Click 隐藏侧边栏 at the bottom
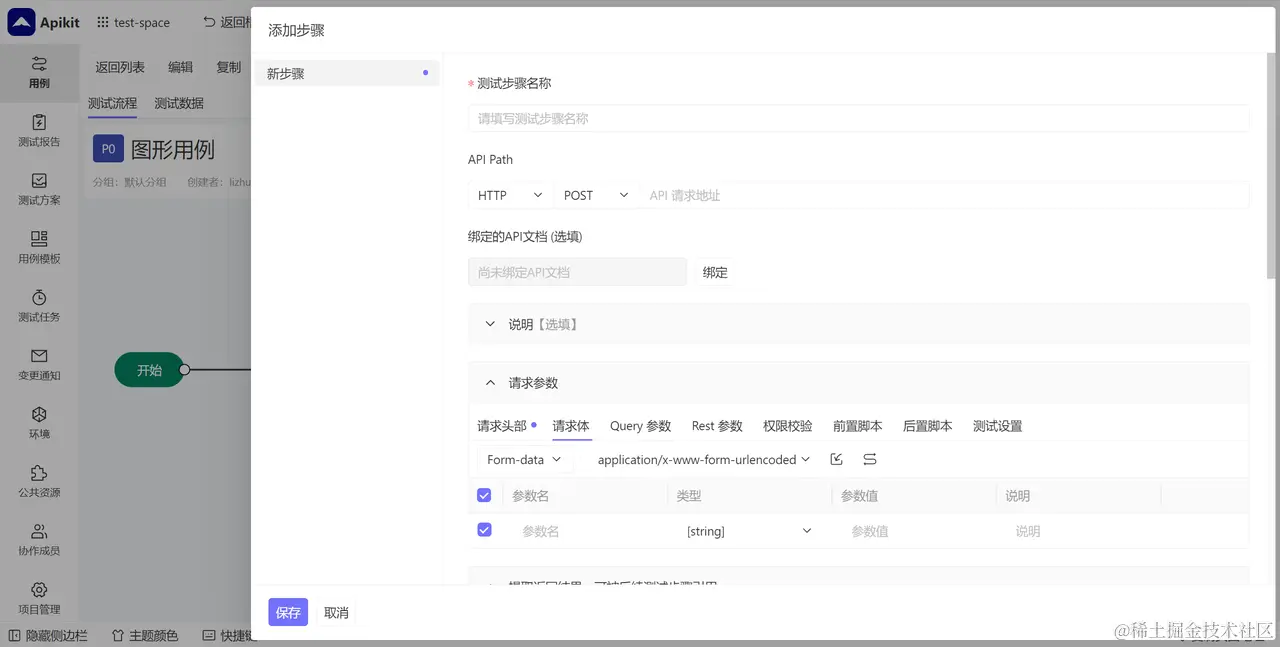The image size is (1280, 647). [x=49, y=635]
